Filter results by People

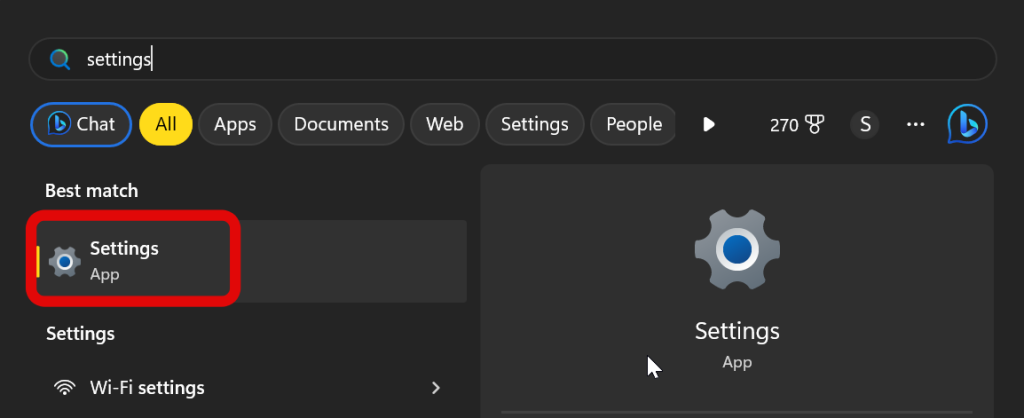click(x=633, y=125)
